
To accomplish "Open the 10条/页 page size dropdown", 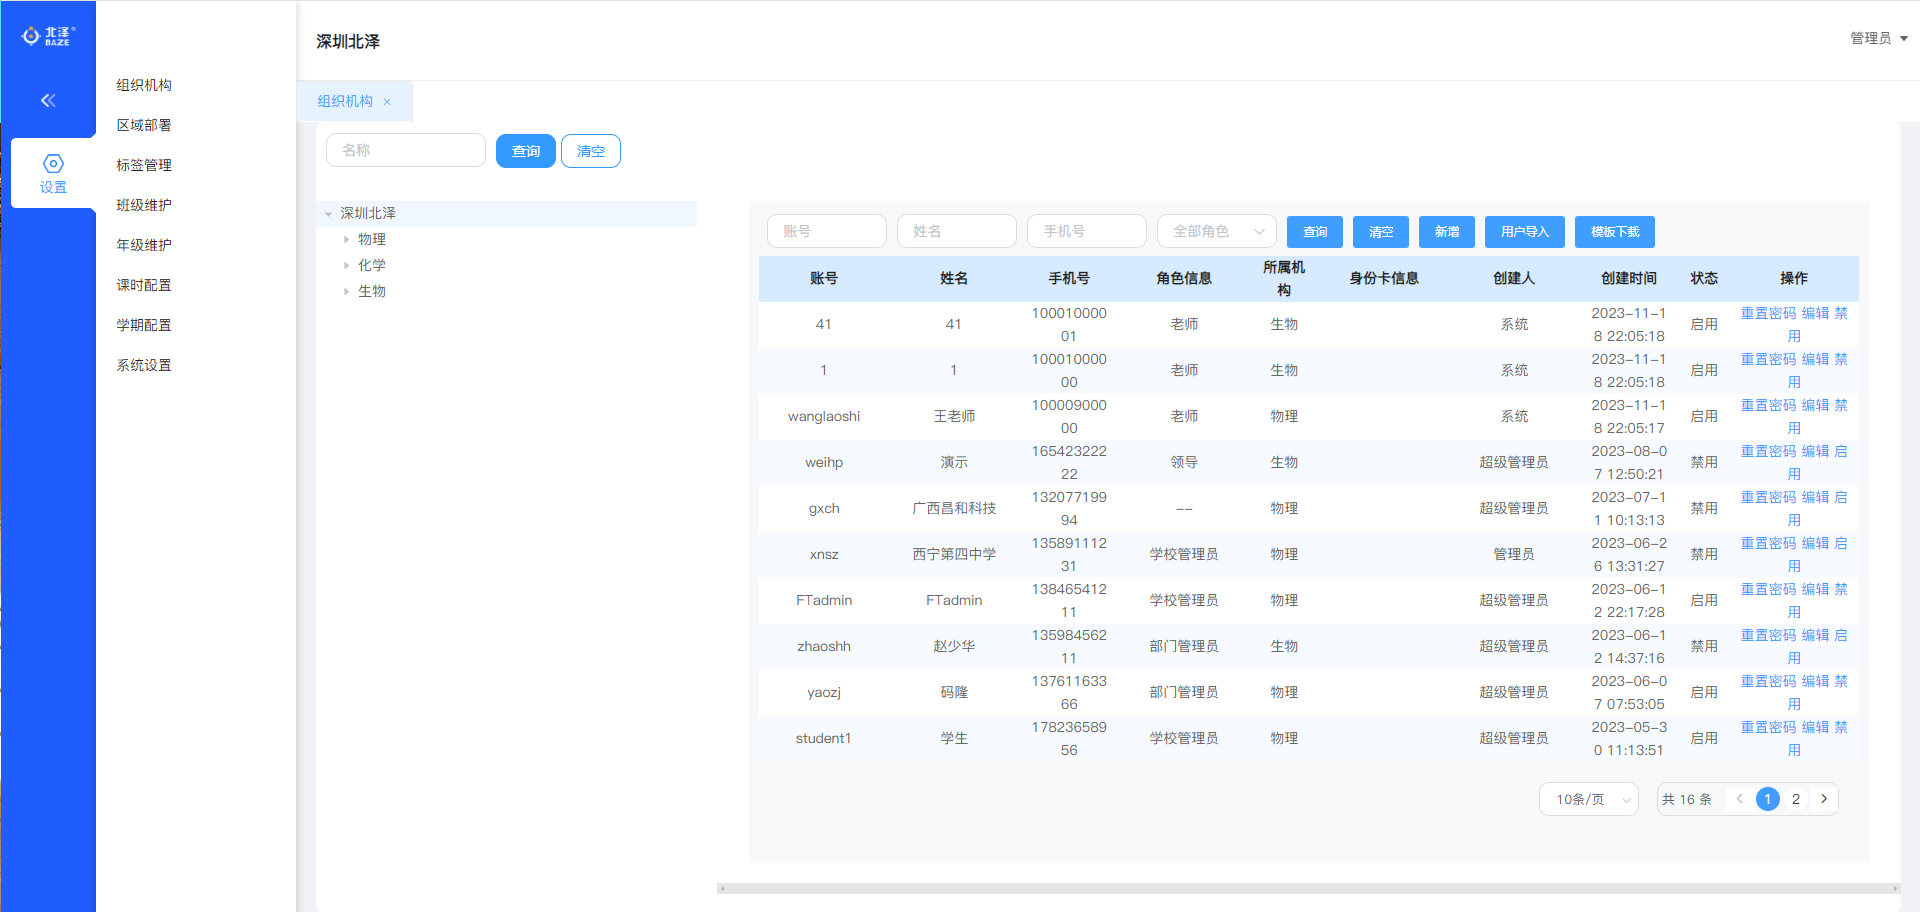I will pyautogui.click(x=1588, y=799).
